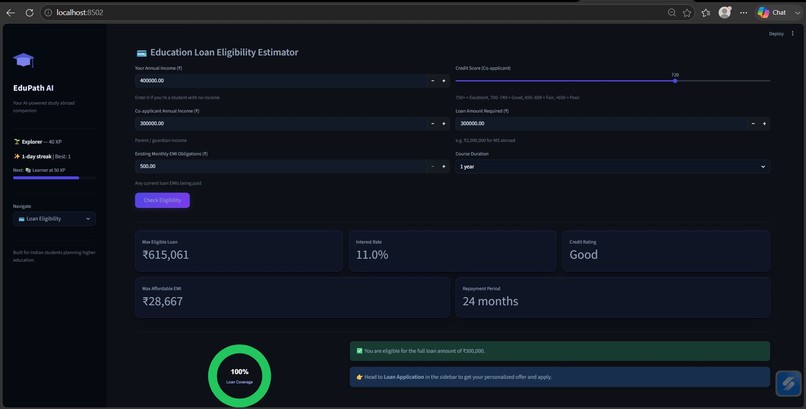The image size is (806, 409).
Task: Click the Next: Learner at 50 XP text
Action: [x=39, y=170]
